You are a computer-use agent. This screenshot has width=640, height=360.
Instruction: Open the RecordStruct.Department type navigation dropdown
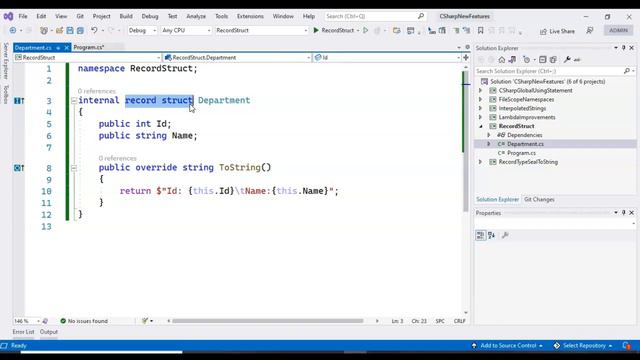237,58
